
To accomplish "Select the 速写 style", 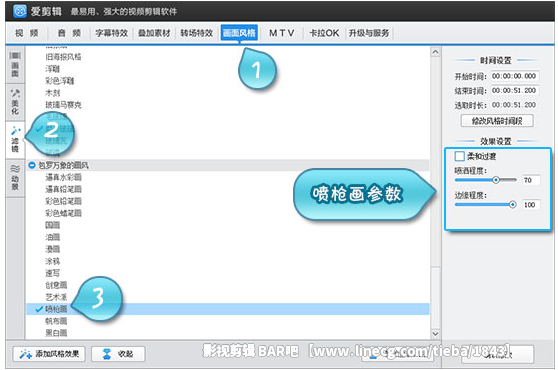I will (53, 273).
